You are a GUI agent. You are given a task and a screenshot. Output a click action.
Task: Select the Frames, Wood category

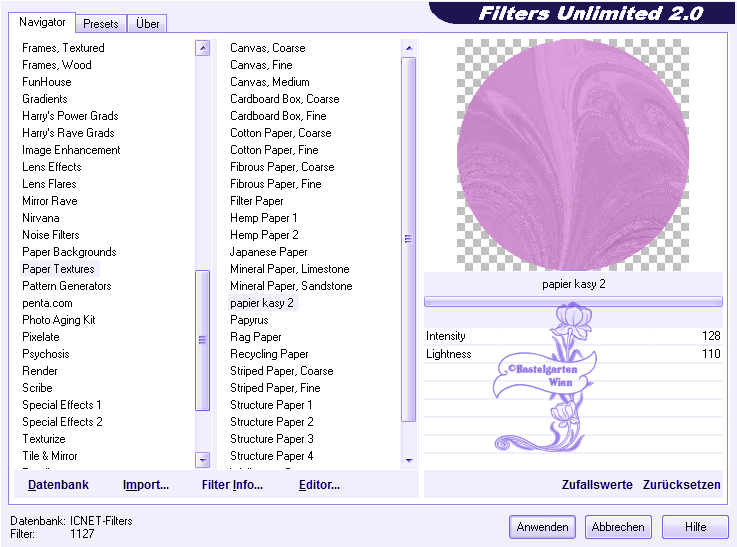57,65
